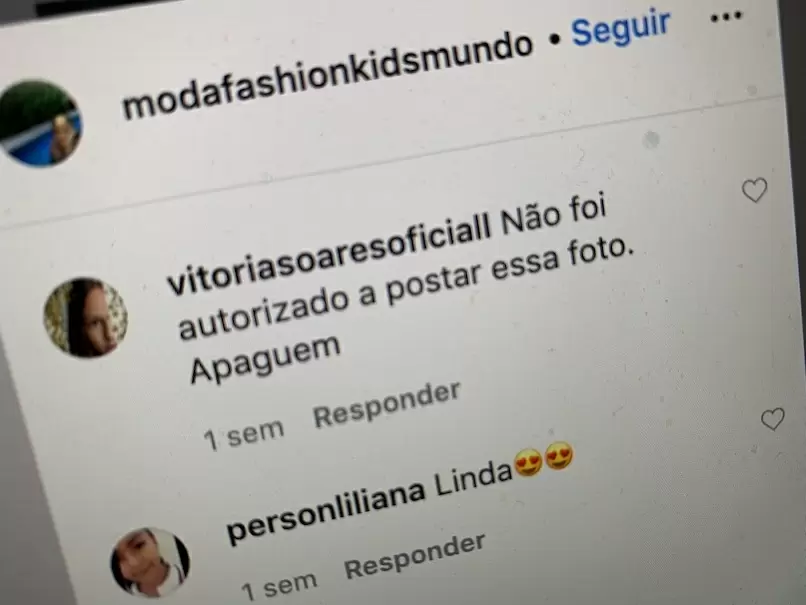Screen dimensions: 806x605
Task: Open vitoriasoaresoficiall's avatar photo
Action: (x=86, y=317)
